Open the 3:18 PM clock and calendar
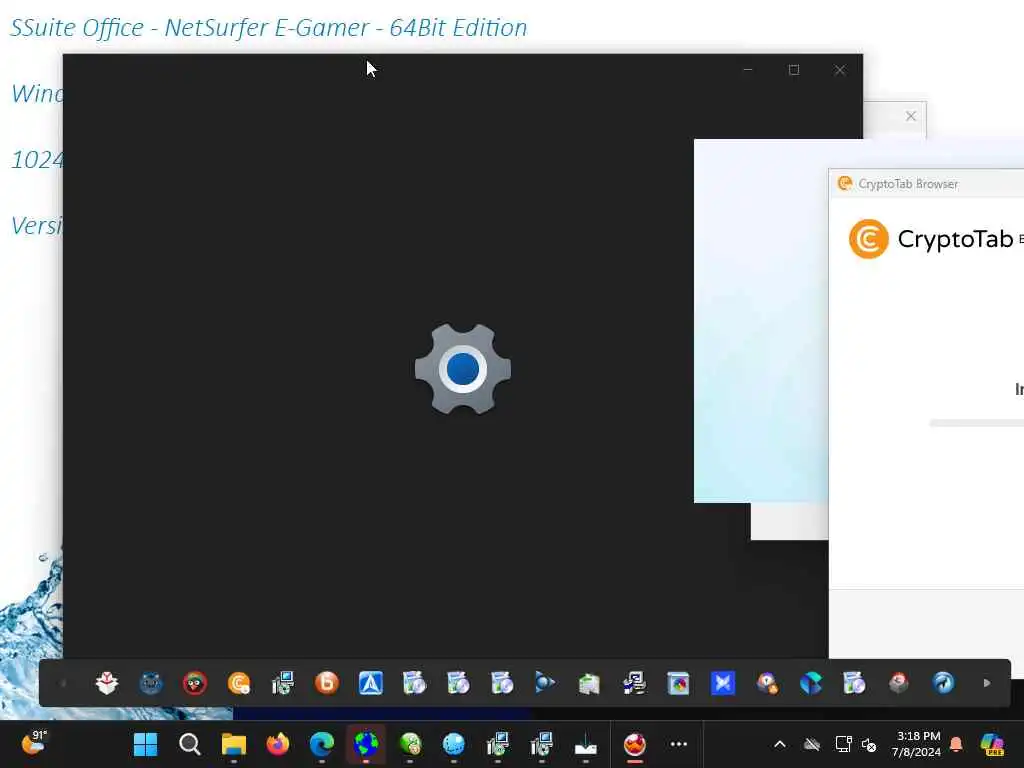The image size is (1024, 768). point(917,744)
